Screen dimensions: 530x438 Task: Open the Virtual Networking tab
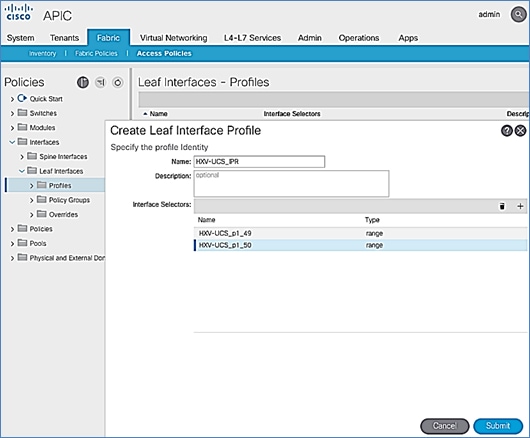(x=174, y=38)
